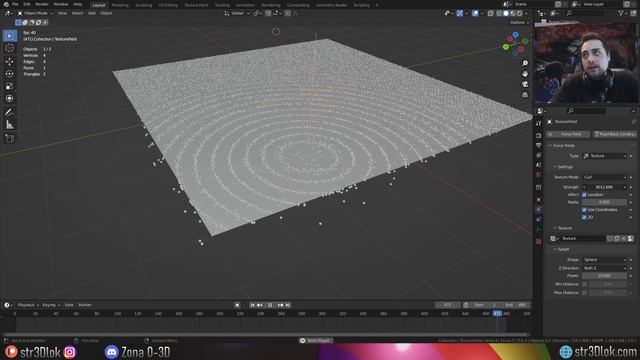Switch to the Sculpting workspace tab
Screen dimensions: 640x360
point(144,5)
